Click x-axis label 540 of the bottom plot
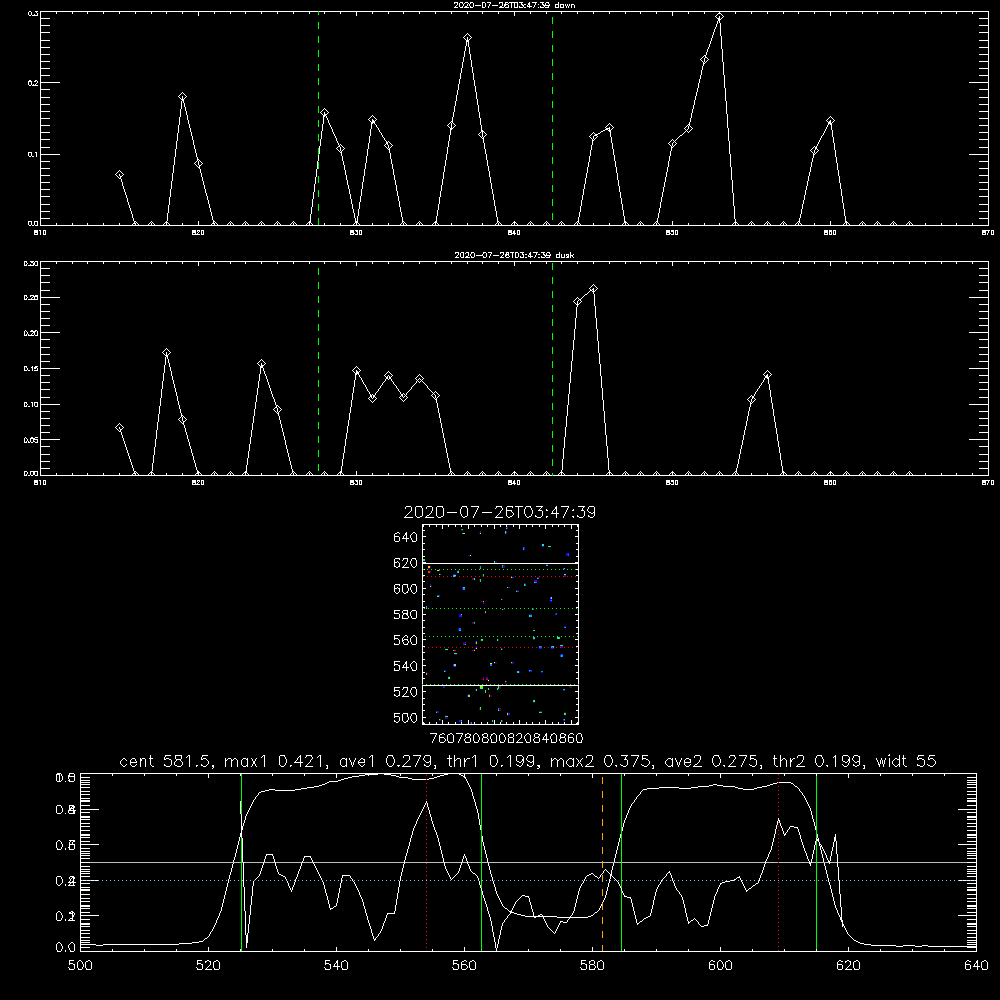The image size is (1000, 1000). click(336, 966)
